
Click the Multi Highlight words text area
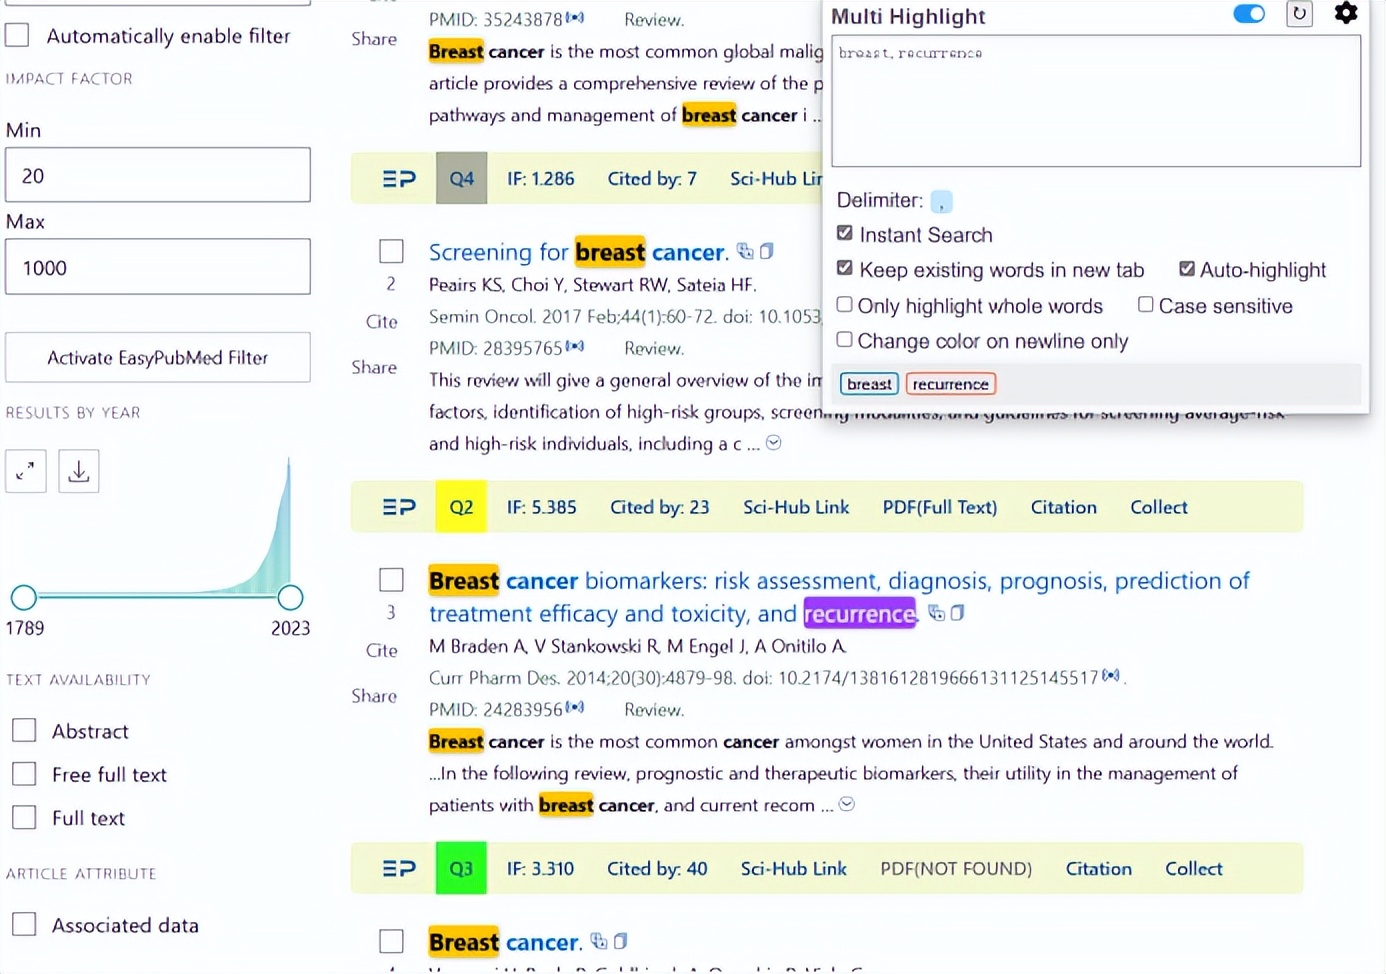(1096, 101)
